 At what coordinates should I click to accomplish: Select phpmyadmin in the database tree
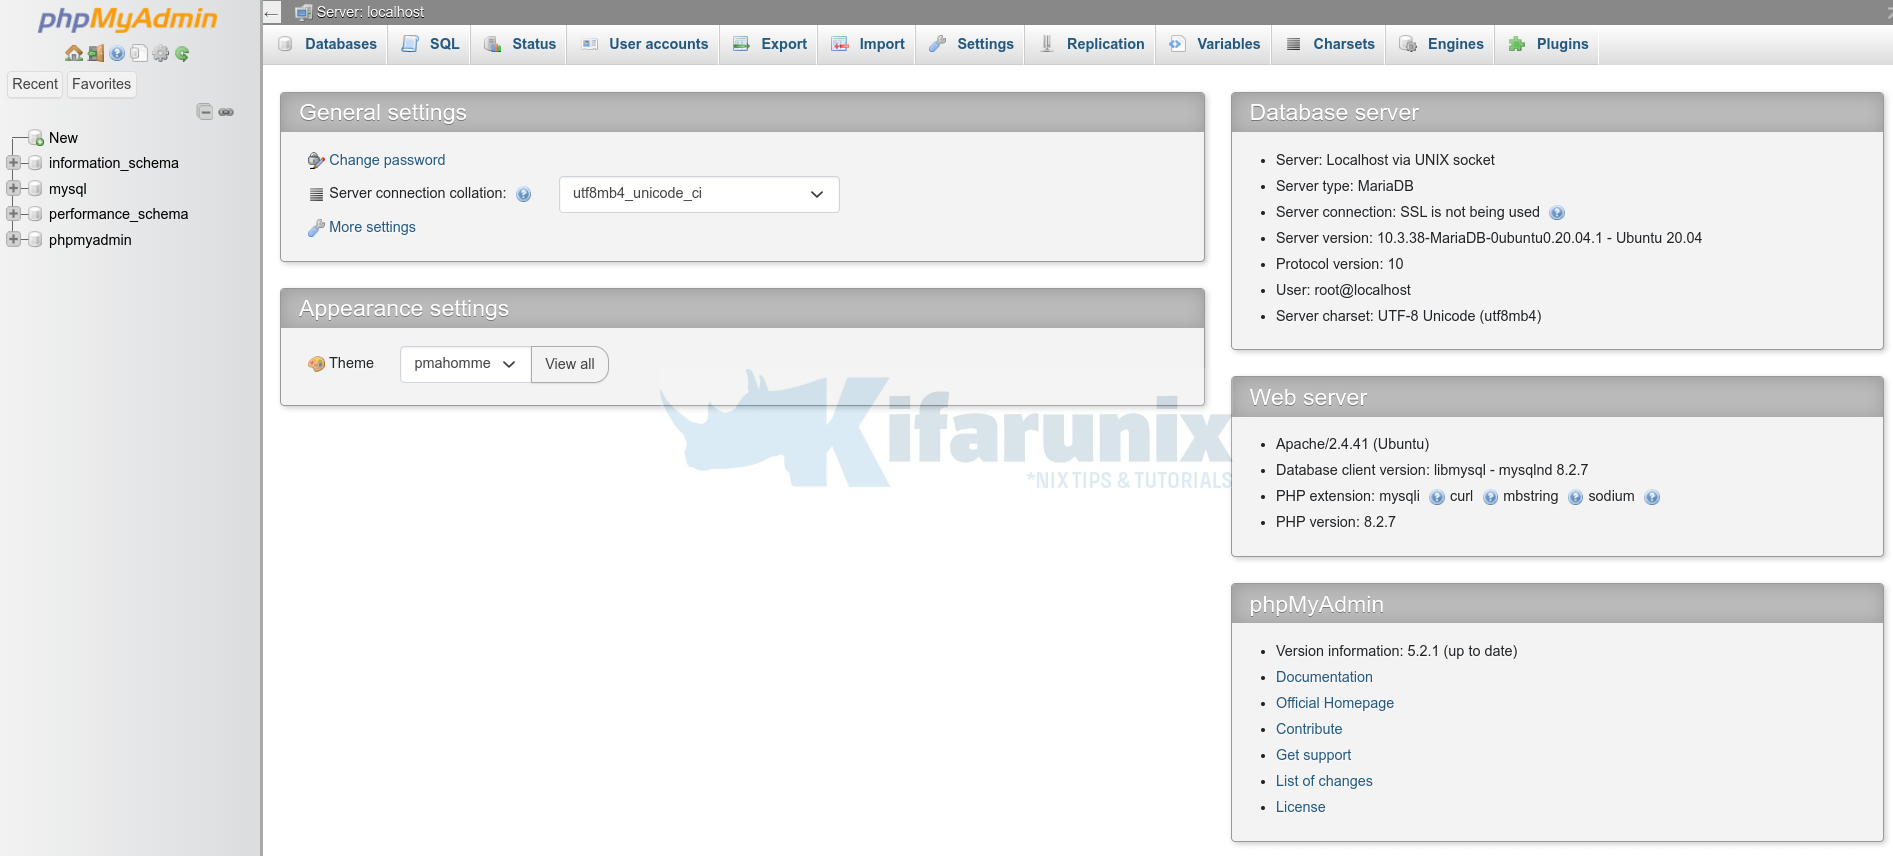pos(90,240)
